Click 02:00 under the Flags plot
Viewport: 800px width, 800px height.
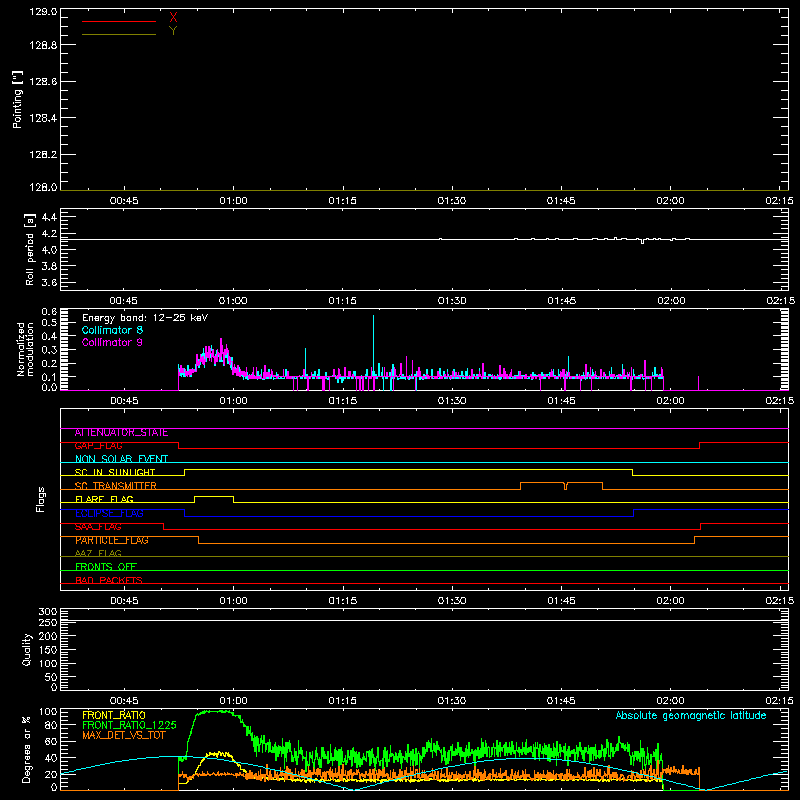click(670, 601)
